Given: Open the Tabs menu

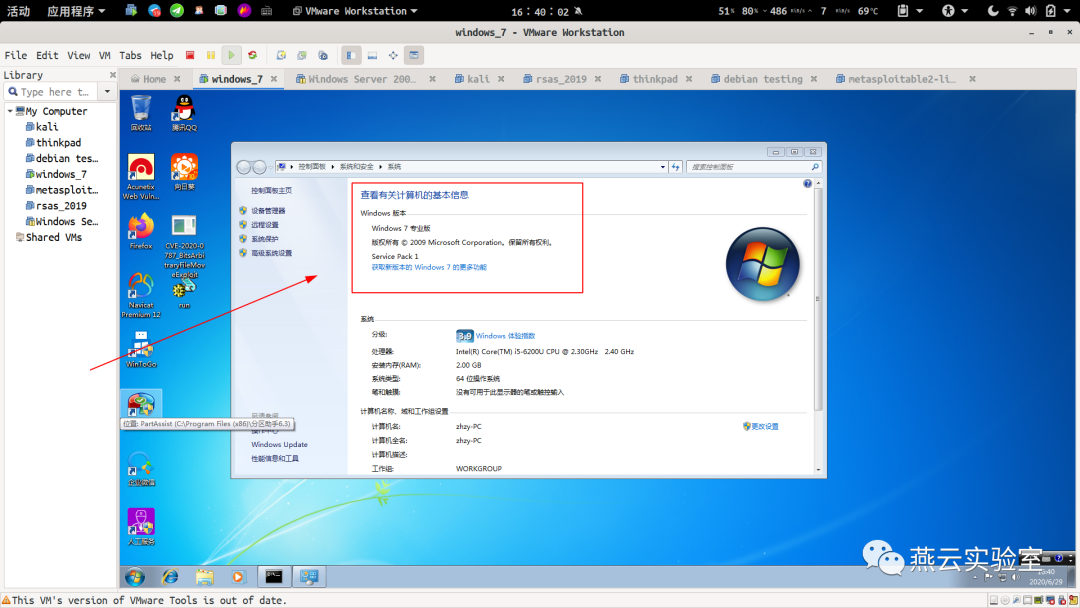Looking at the screenshot, I should (x=130, y=55).
